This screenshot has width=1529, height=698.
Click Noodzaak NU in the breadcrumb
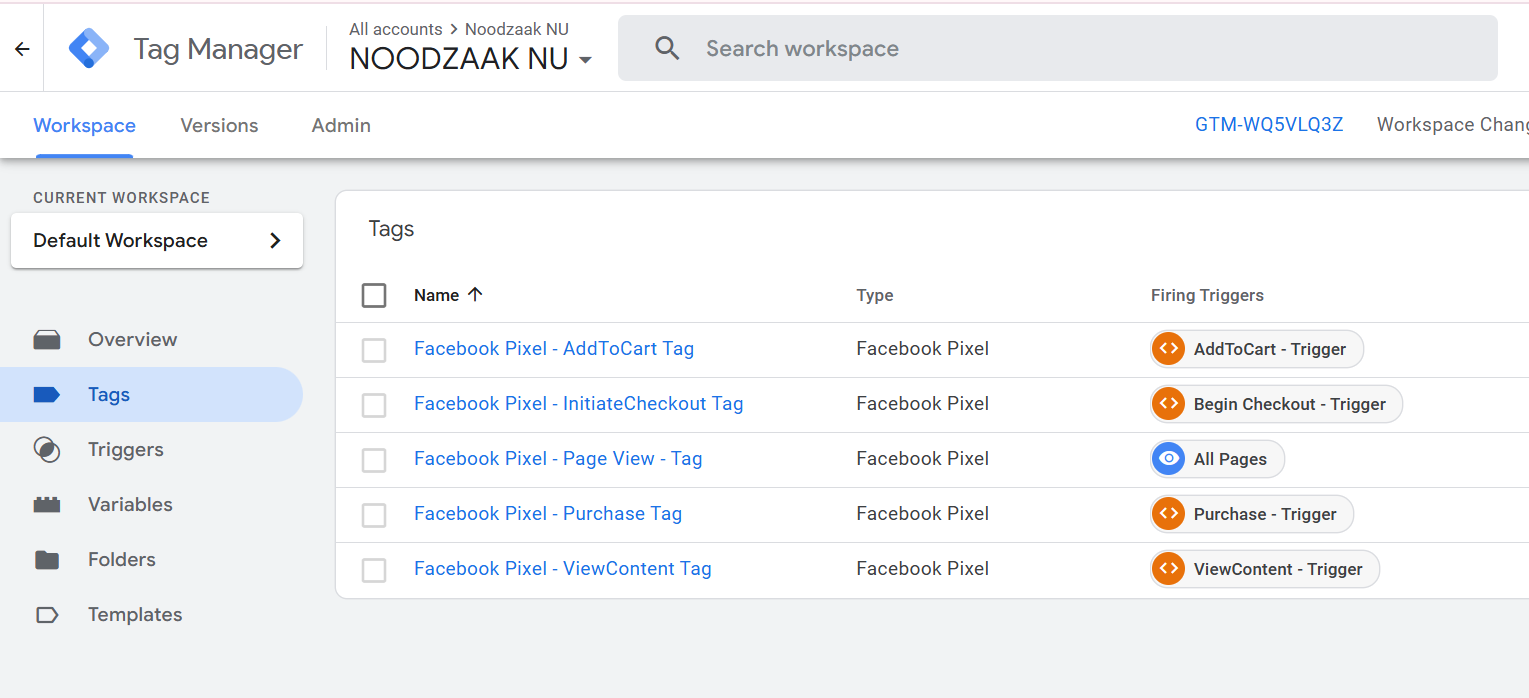coord(517,29)
